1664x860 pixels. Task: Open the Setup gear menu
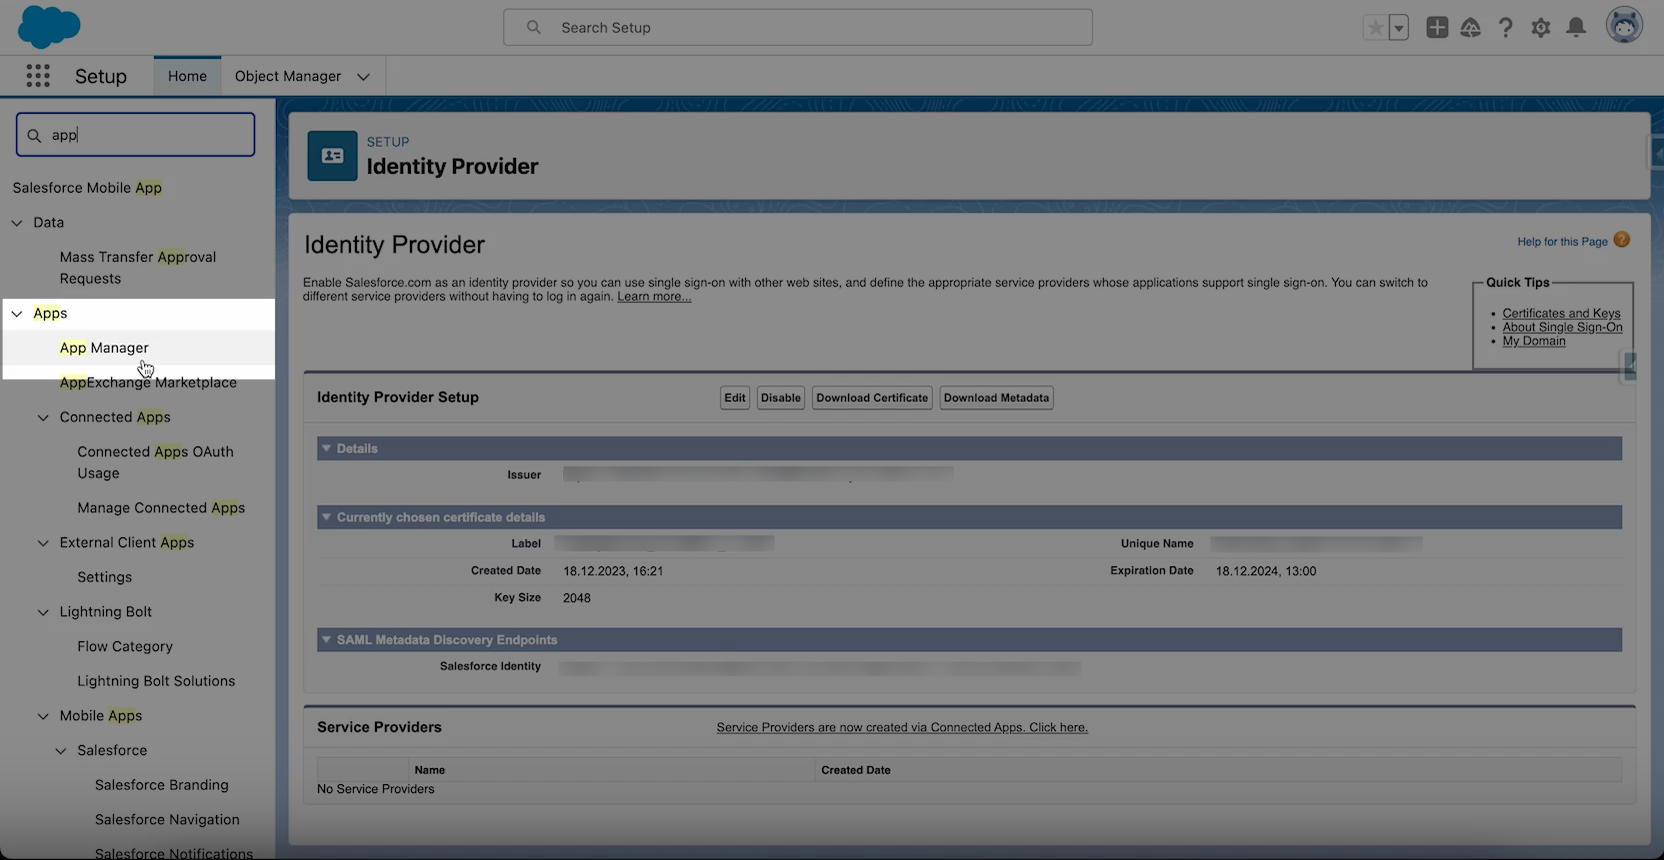point(1540,28)
